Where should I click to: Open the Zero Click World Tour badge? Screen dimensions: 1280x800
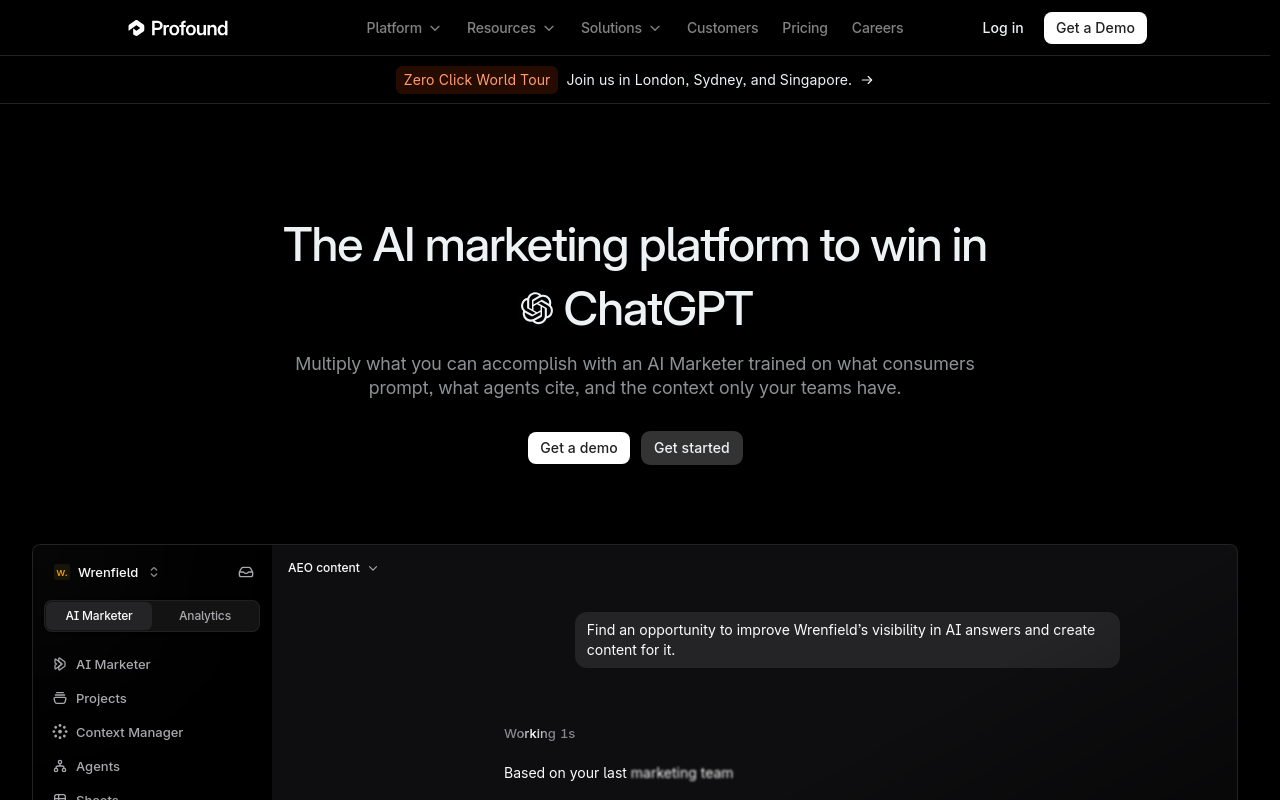477,80
